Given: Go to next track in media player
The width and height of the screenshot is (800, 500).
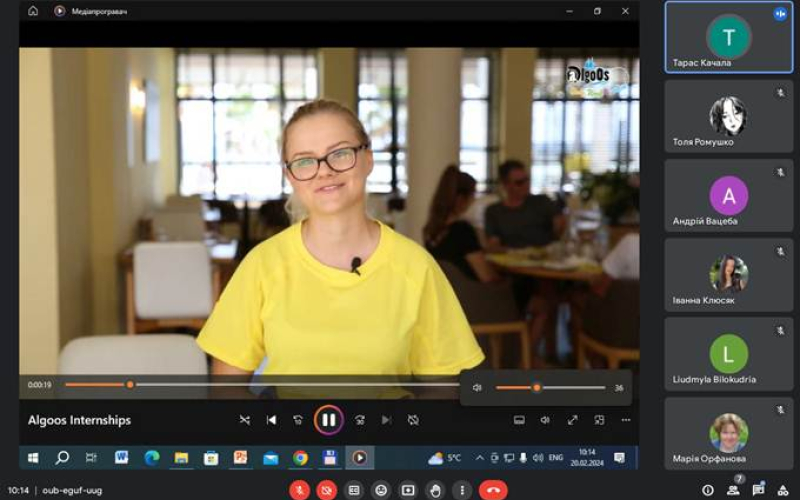Looking at the screenshot, I should click(387, 420).
